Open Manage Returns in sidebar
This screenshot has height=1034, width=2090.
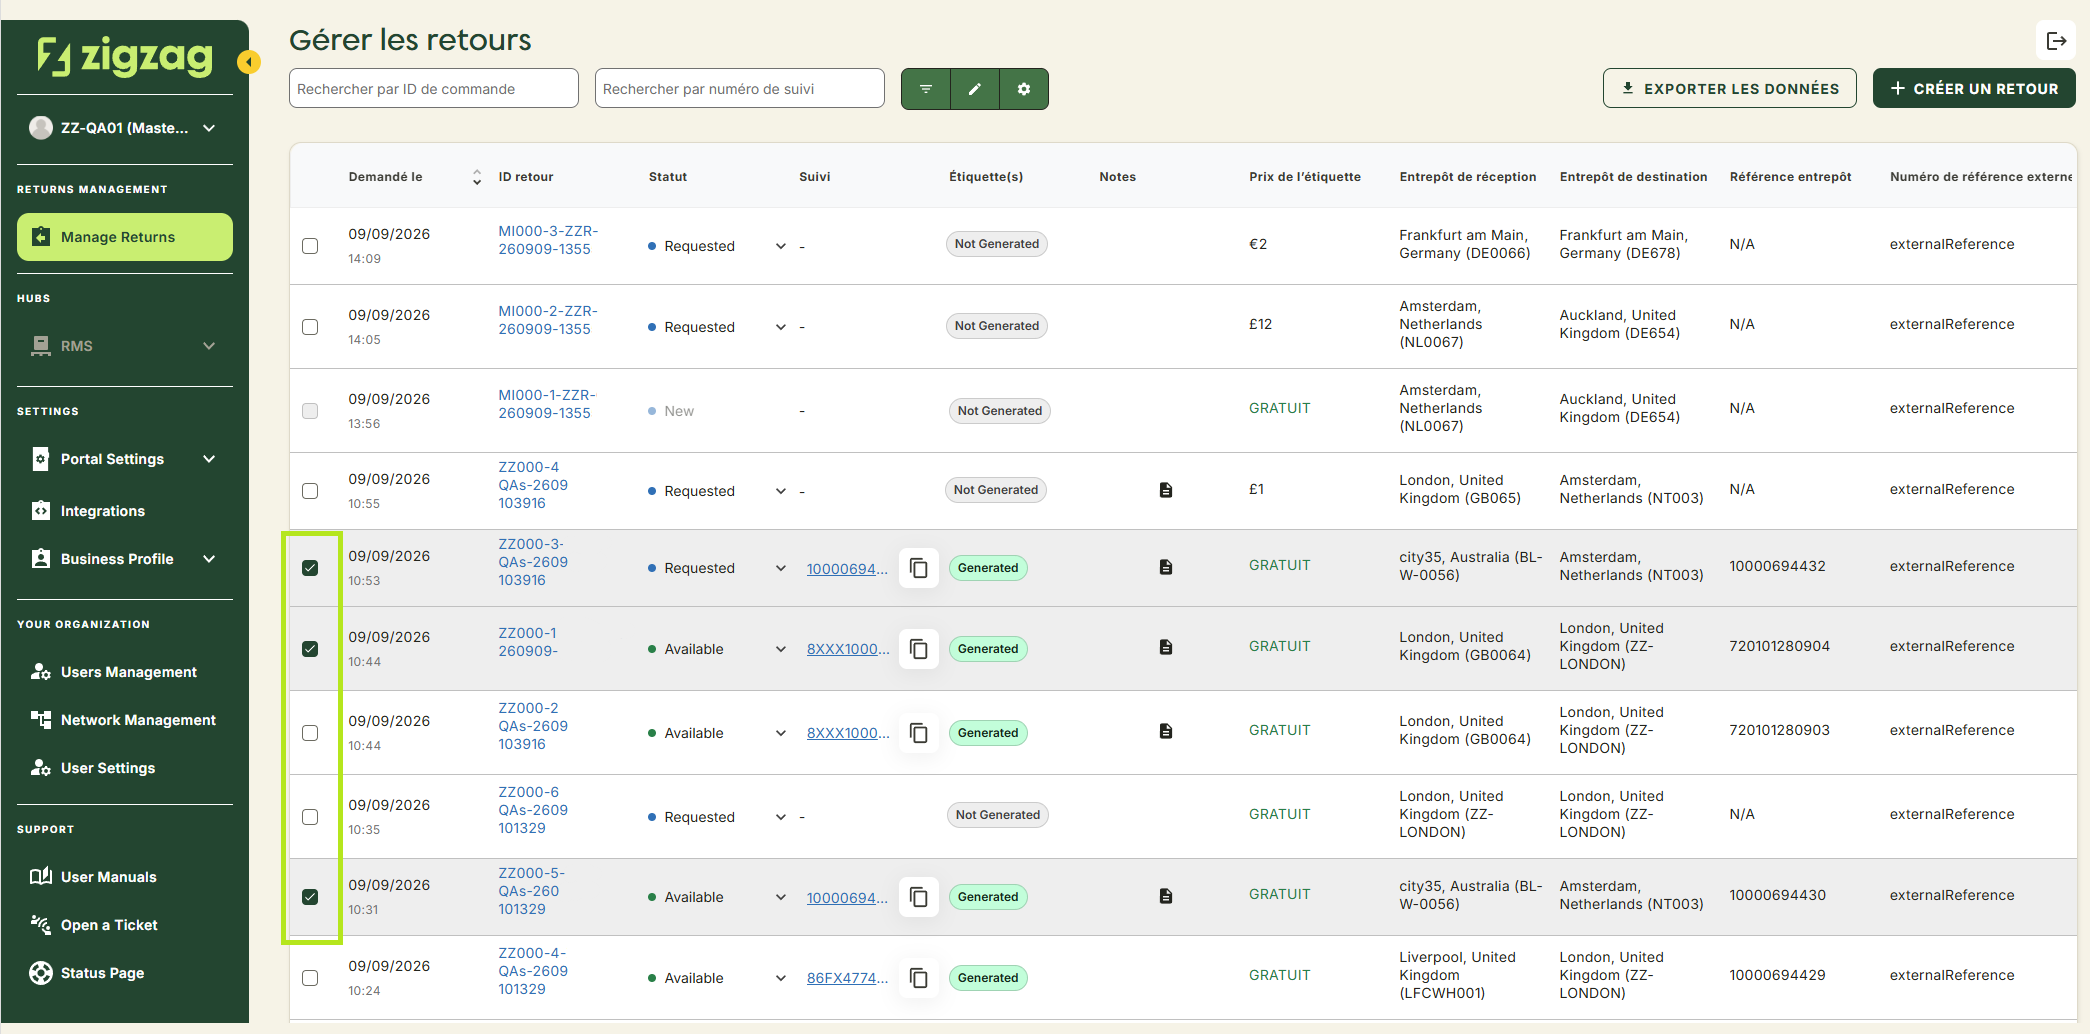(x=125, y=237)
